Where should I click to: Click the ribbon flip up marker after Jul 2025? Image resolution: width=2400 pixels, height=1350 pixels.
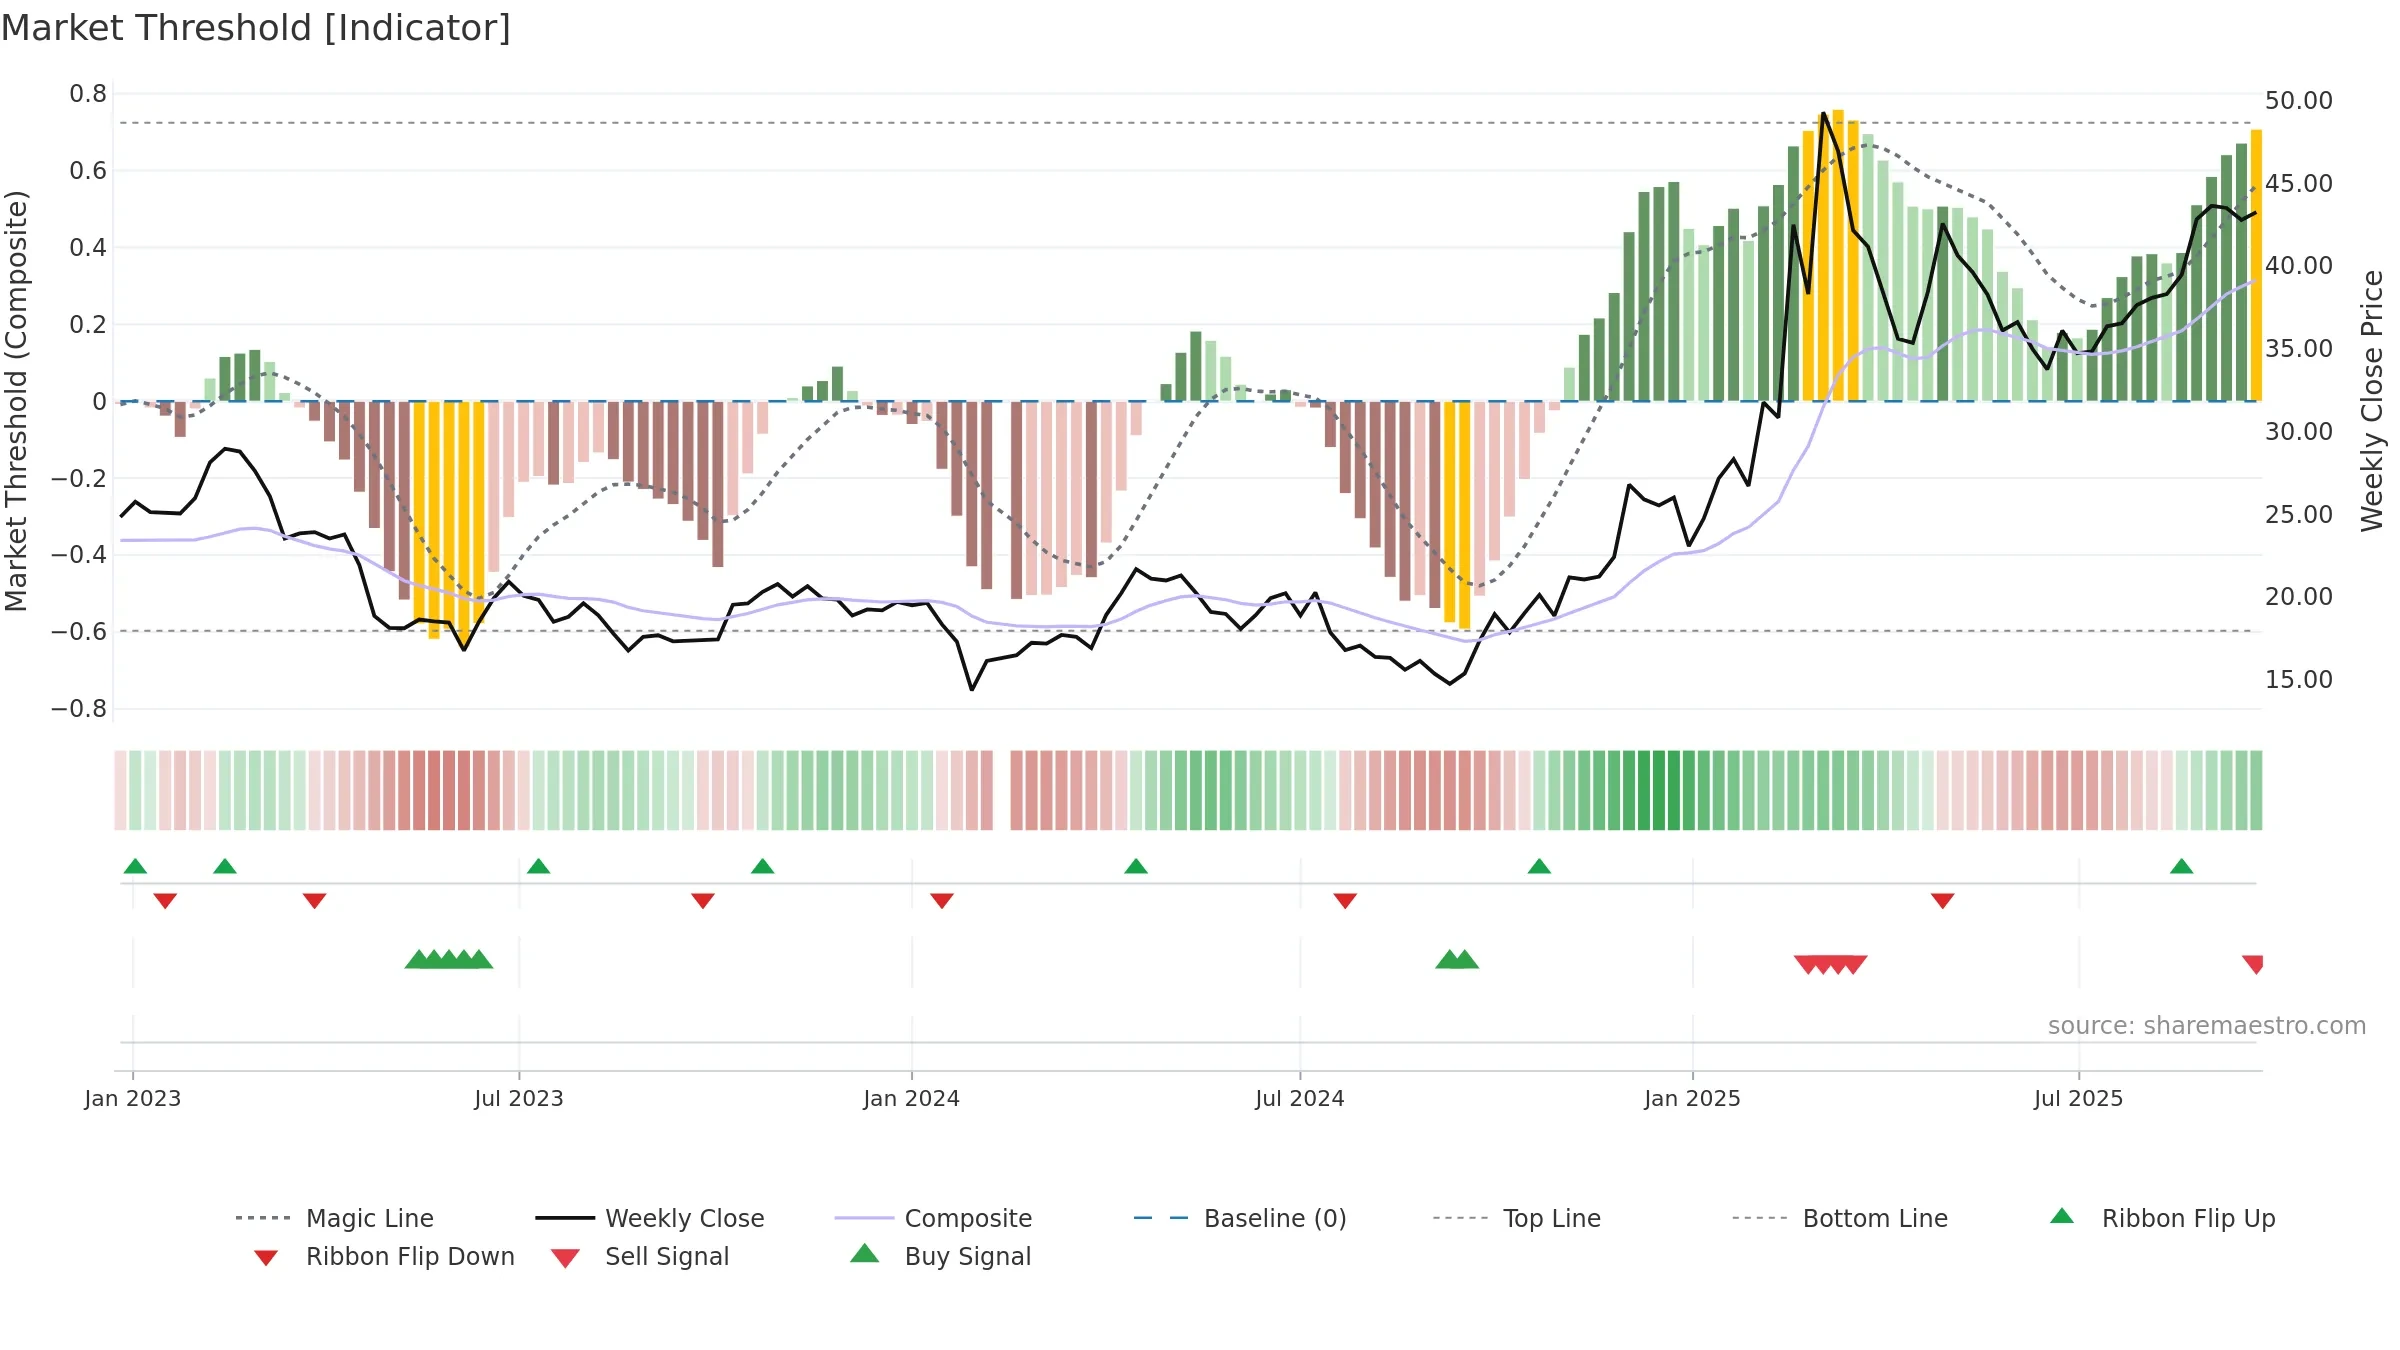(x=2182, y=866)
